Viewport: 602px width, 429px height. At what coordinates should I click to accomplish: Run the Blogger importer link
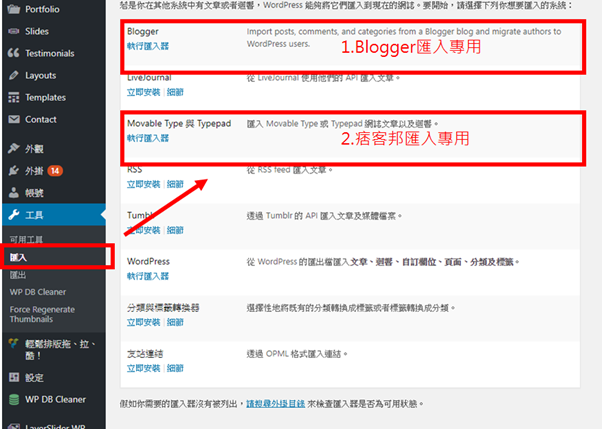pos(148,46)
